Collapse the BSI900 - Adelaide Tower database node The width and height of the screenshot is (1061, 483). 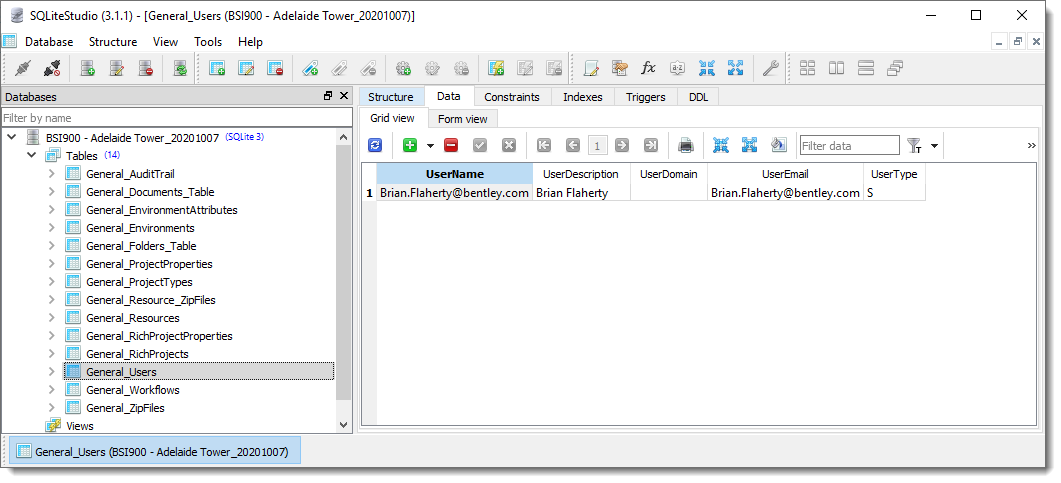point(12,137)
